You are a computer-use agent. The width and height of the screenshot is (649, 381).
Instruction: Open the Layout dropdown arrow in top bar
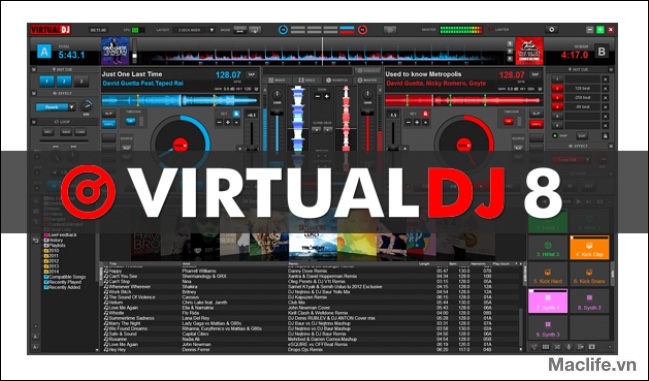point(212,30)
